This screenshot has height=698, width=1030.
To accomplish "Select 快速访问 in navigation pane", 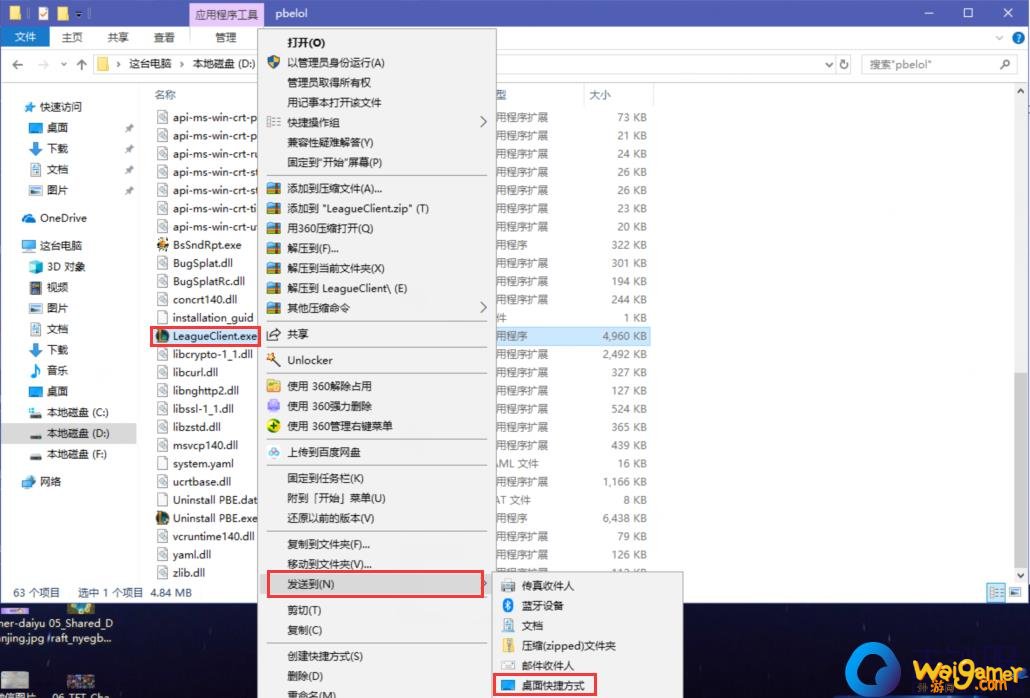I will click(x=60, y=107).
